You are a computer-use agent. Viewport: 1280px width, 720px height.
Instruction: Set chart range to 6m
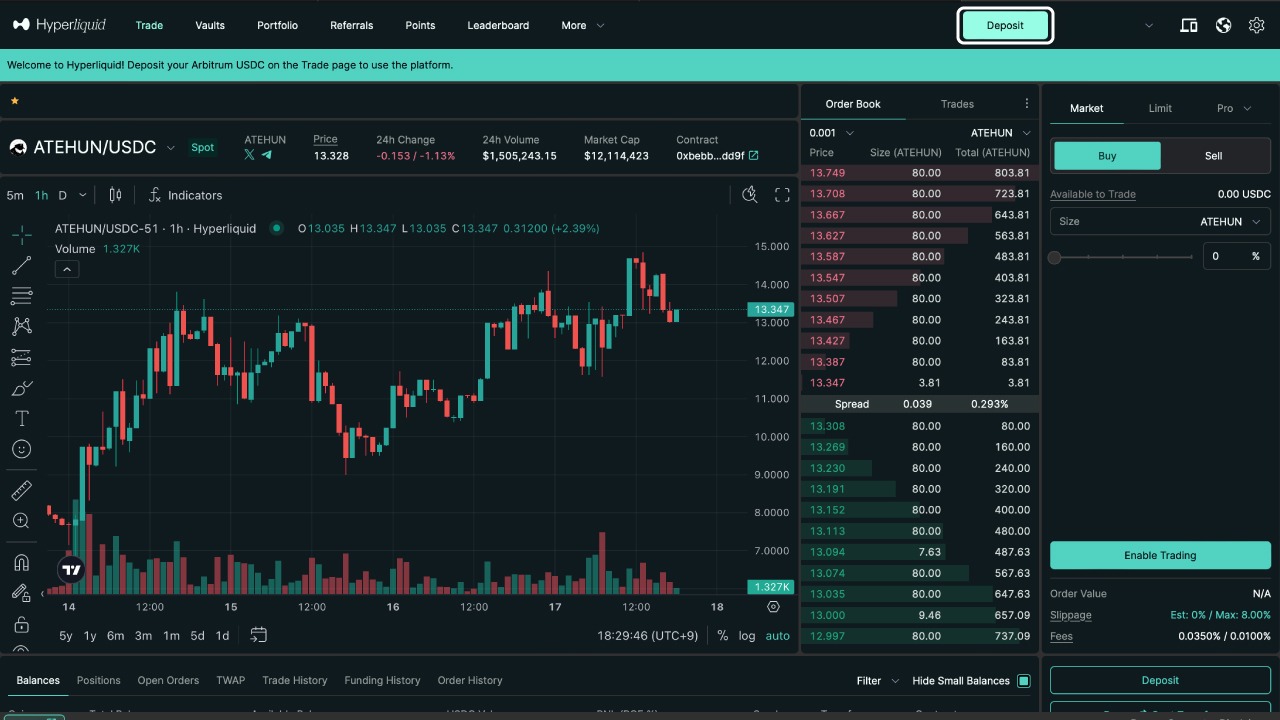[x=115, y=635]
